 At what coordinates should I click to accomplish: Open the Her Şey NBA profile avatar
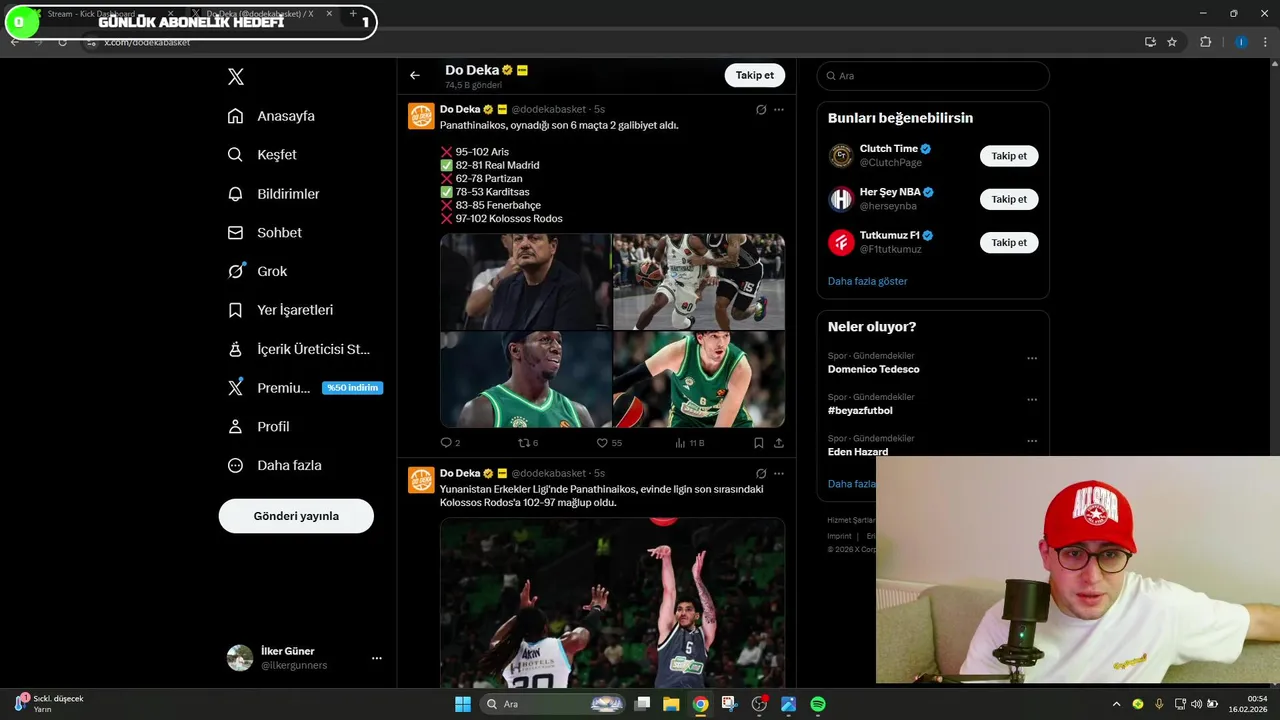[841, 199]
